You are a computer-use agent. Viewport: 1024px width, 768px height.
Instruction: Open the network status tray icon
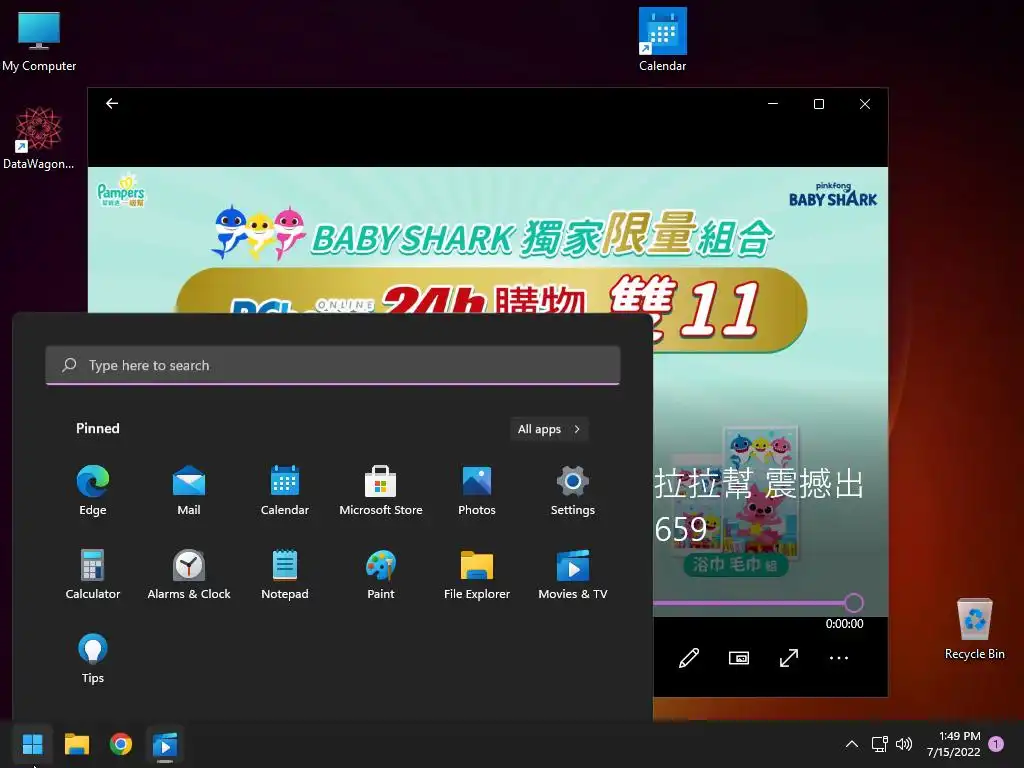tap(879, 744)
